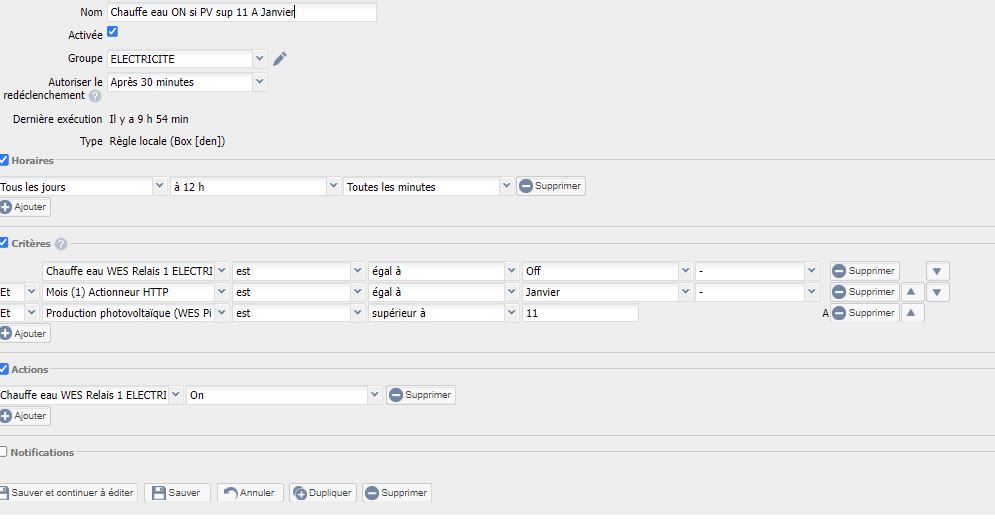Click the Nom text field
The width and height of the screenshot is (995, 519).
(x=242, y=12)
